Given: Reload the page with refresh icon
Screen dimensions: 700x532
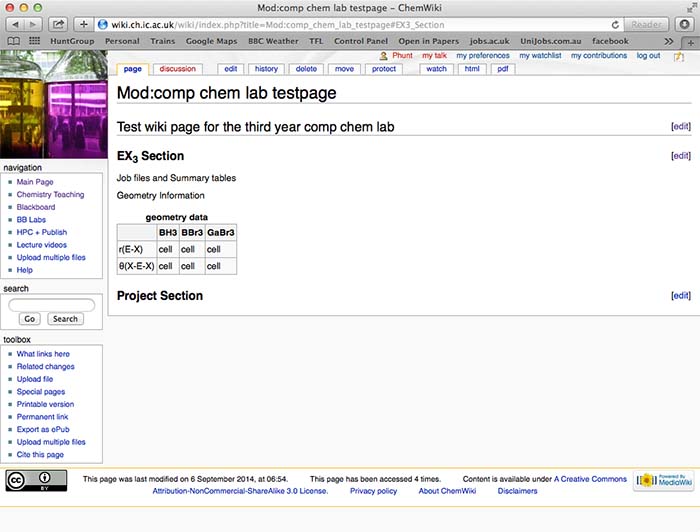Looking at the screenshot, I should pyautogui.click(x=615, y=25).
